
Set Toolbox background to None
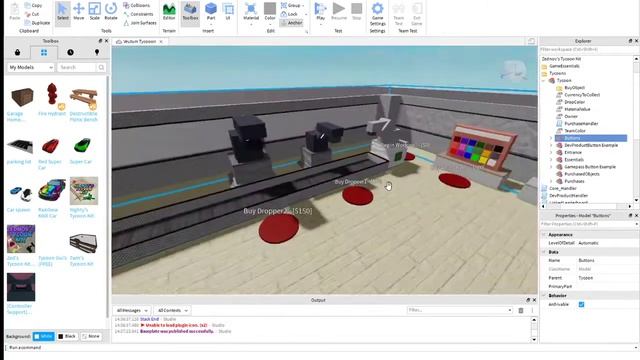point(91,336)
